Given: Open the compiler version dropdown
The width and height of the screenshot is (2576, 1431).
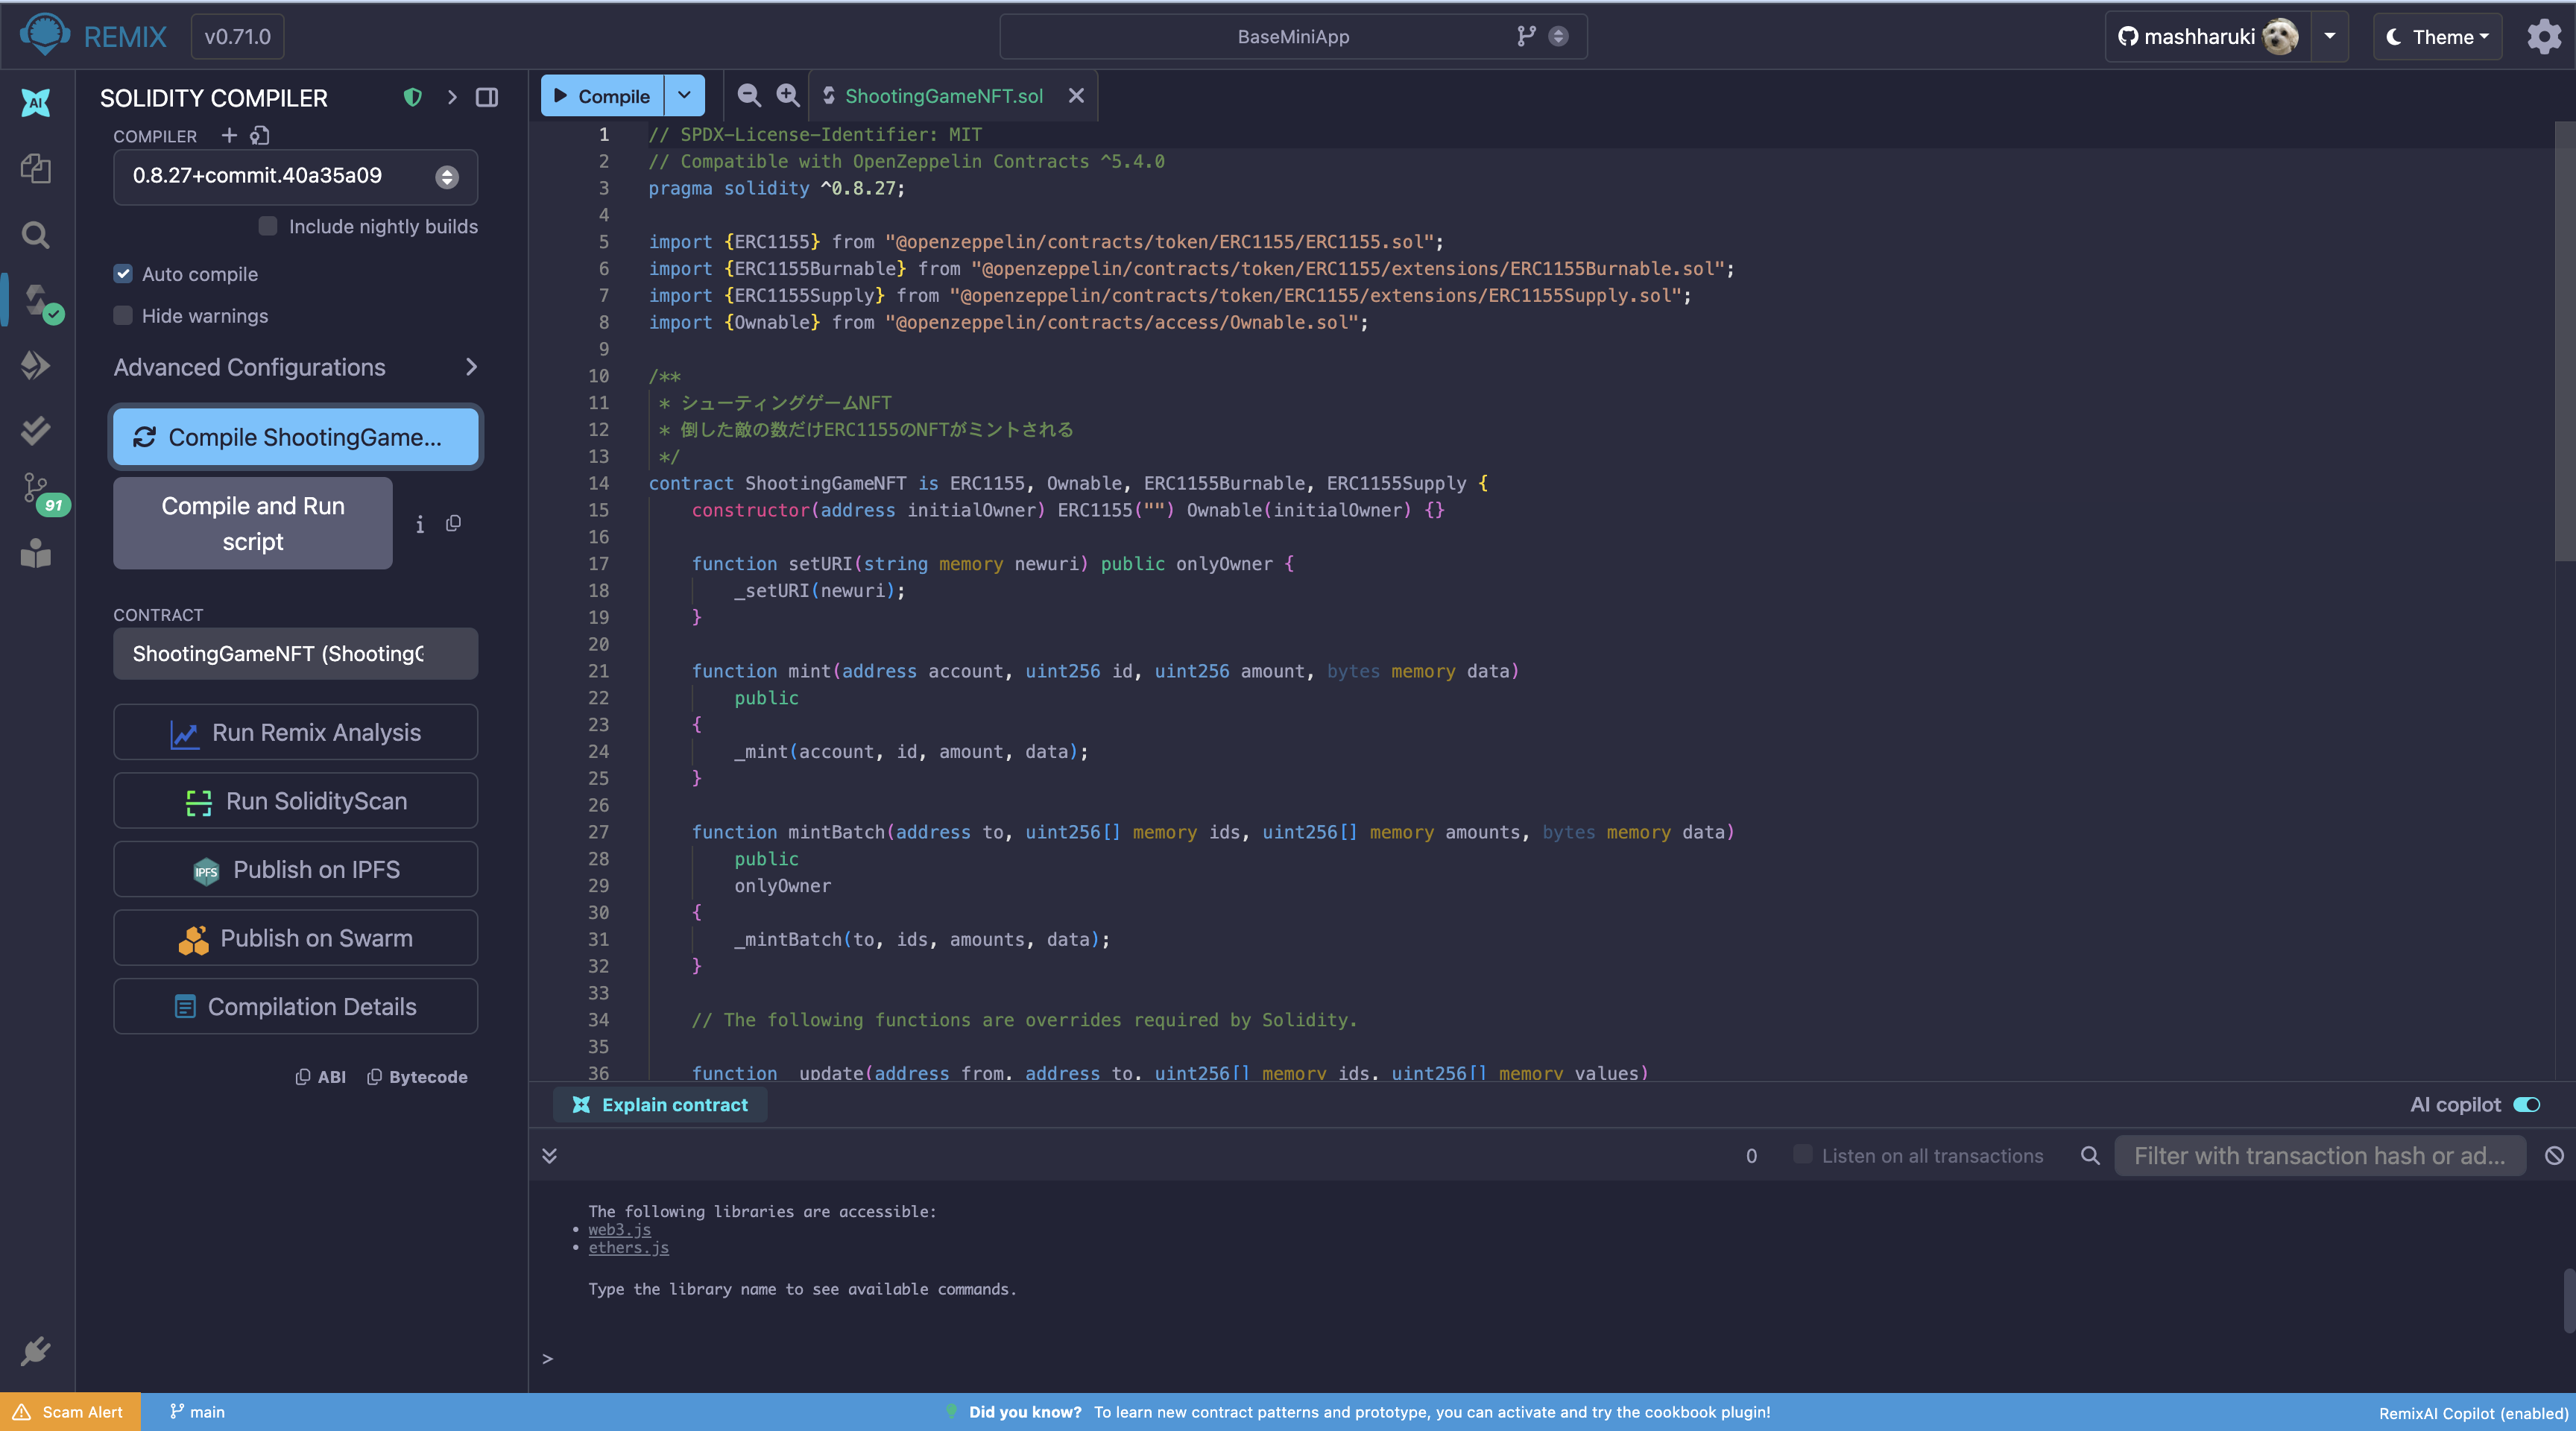Looking at the screenshot, I should tap(294, 176).
